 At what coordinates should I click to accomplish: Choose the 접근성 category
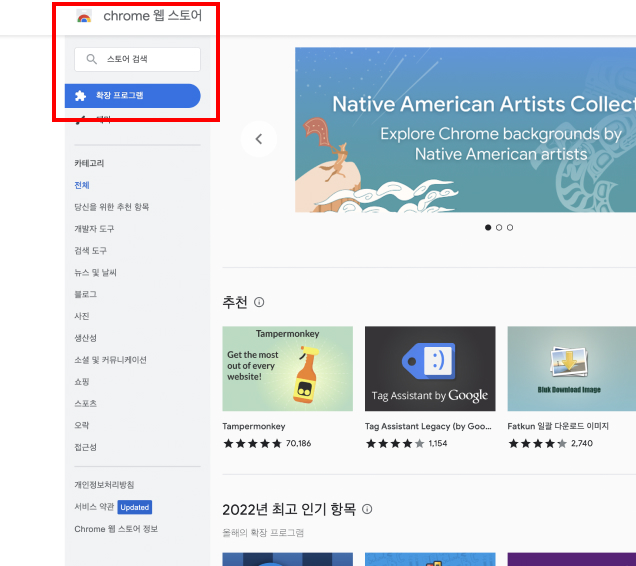tap(86, 447)
